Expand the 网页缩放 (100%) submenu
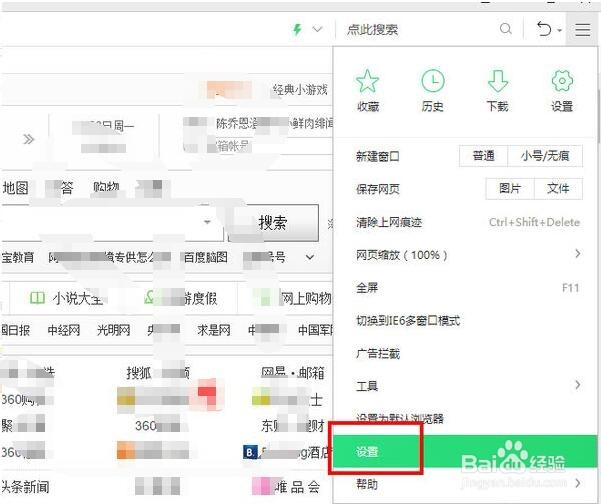 pos(466,254)
